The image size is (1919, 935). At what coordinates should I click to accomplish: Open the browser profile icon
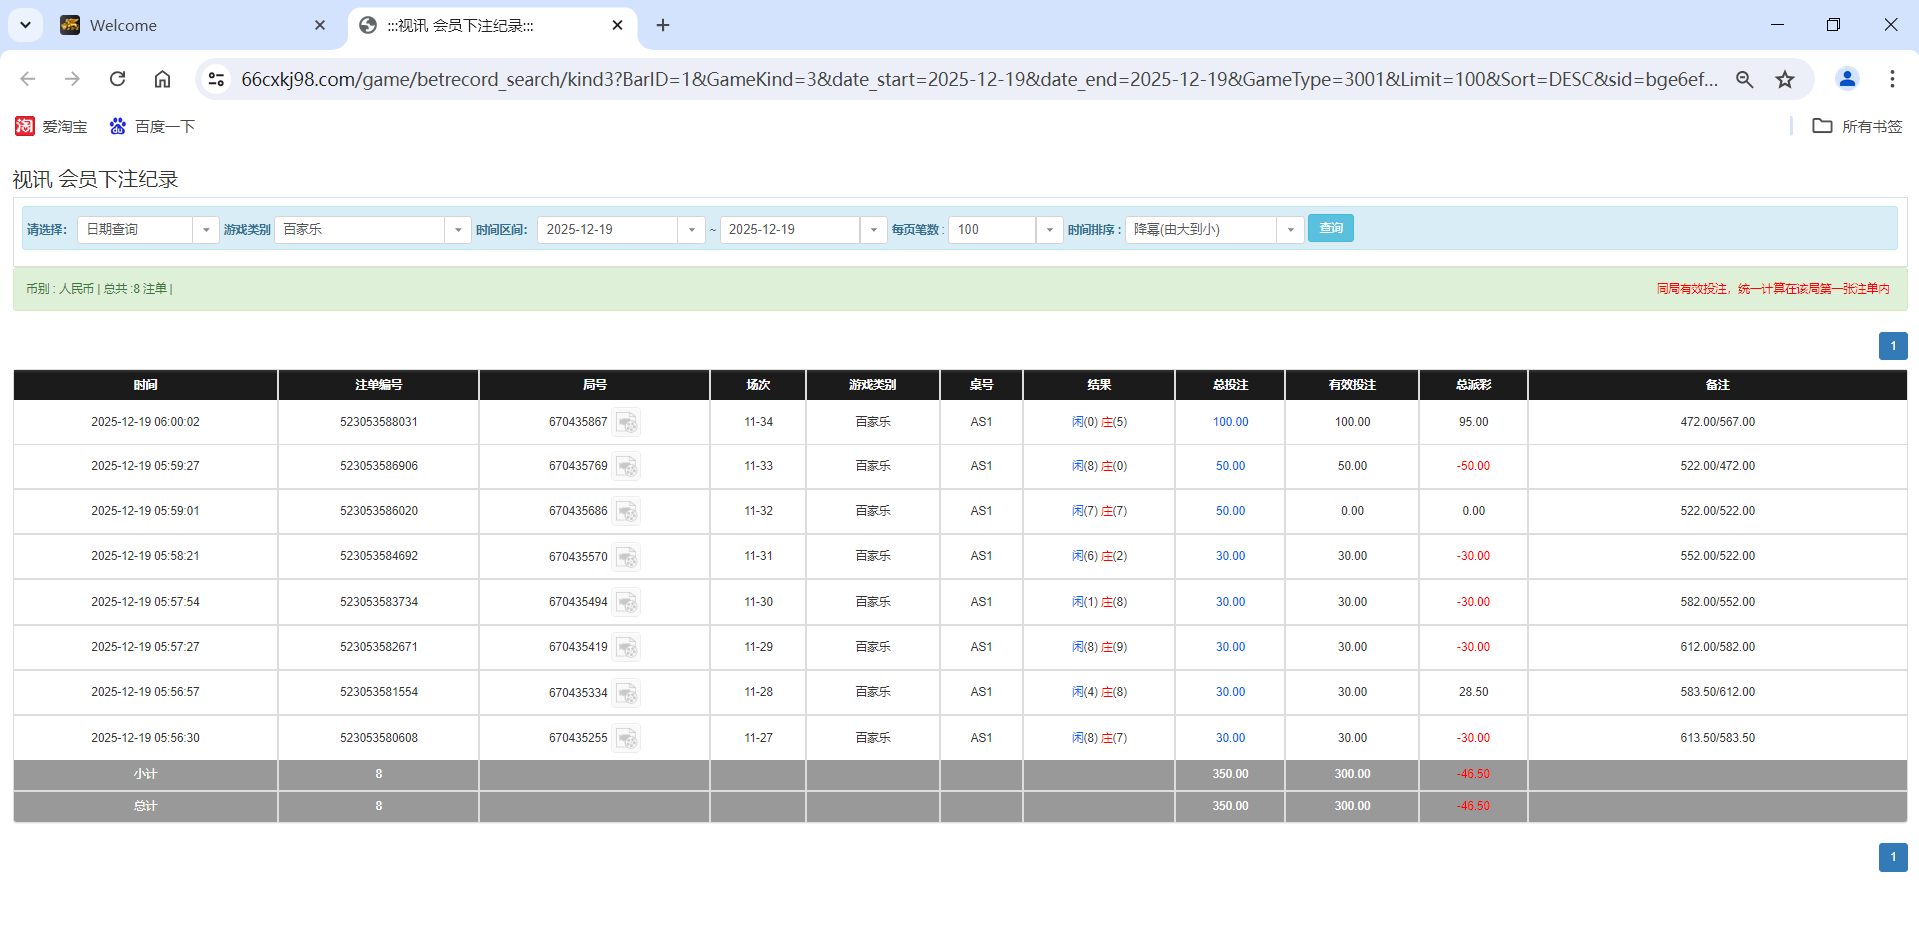pos(1847,79)
